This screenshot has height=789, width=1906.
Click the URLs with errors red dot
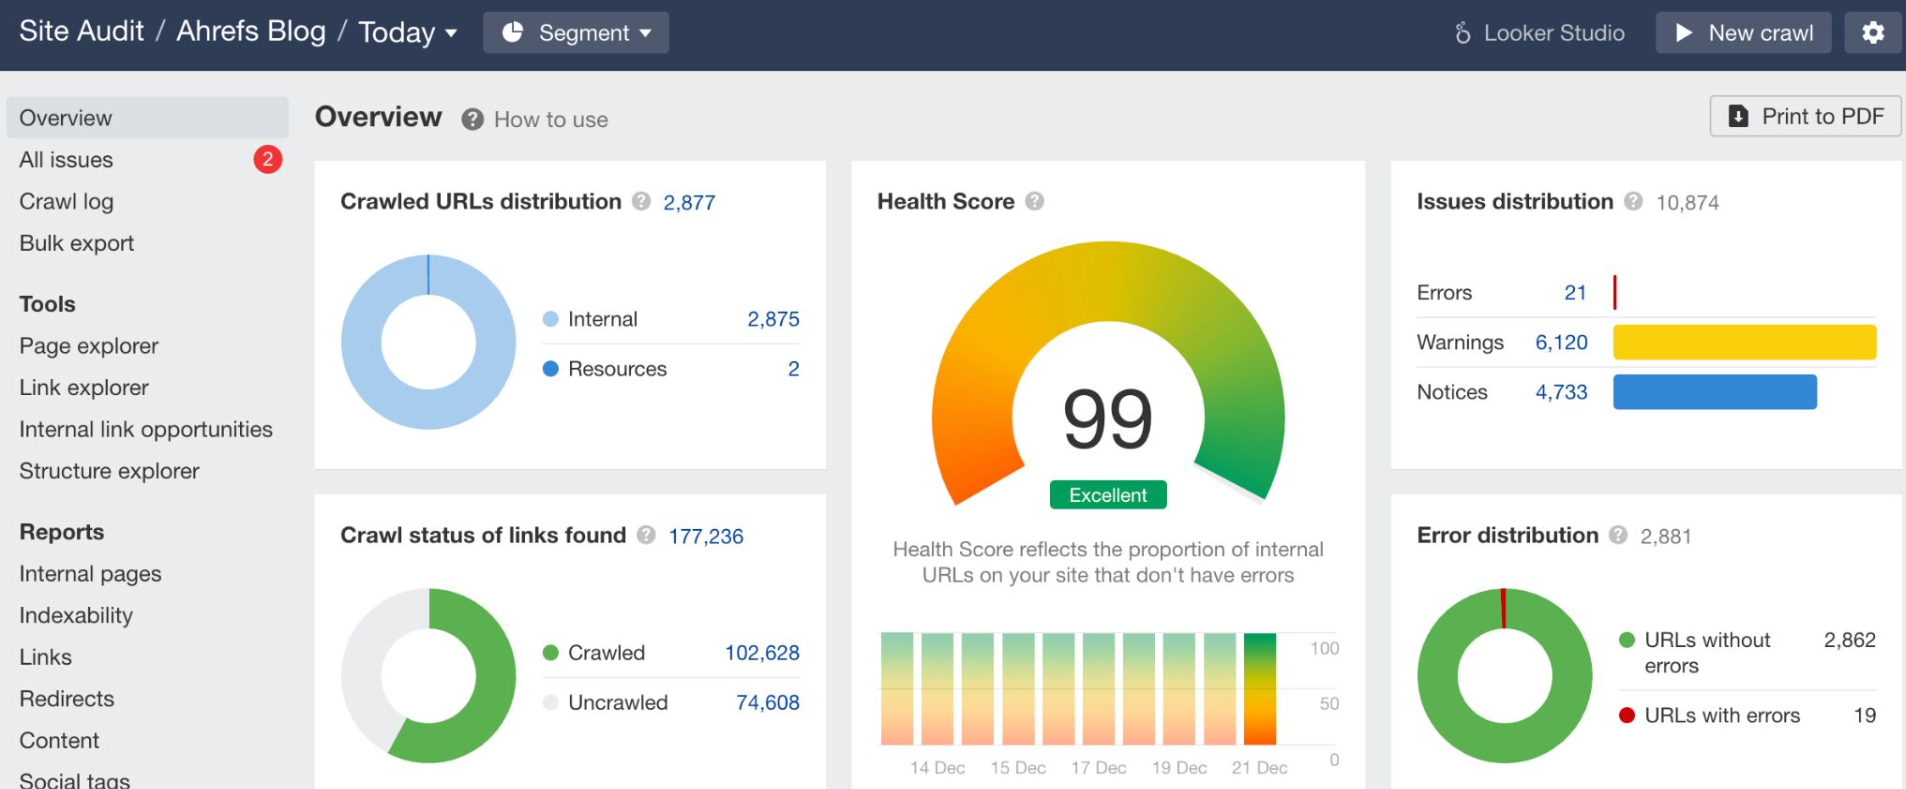click(x=1627, y=715)
